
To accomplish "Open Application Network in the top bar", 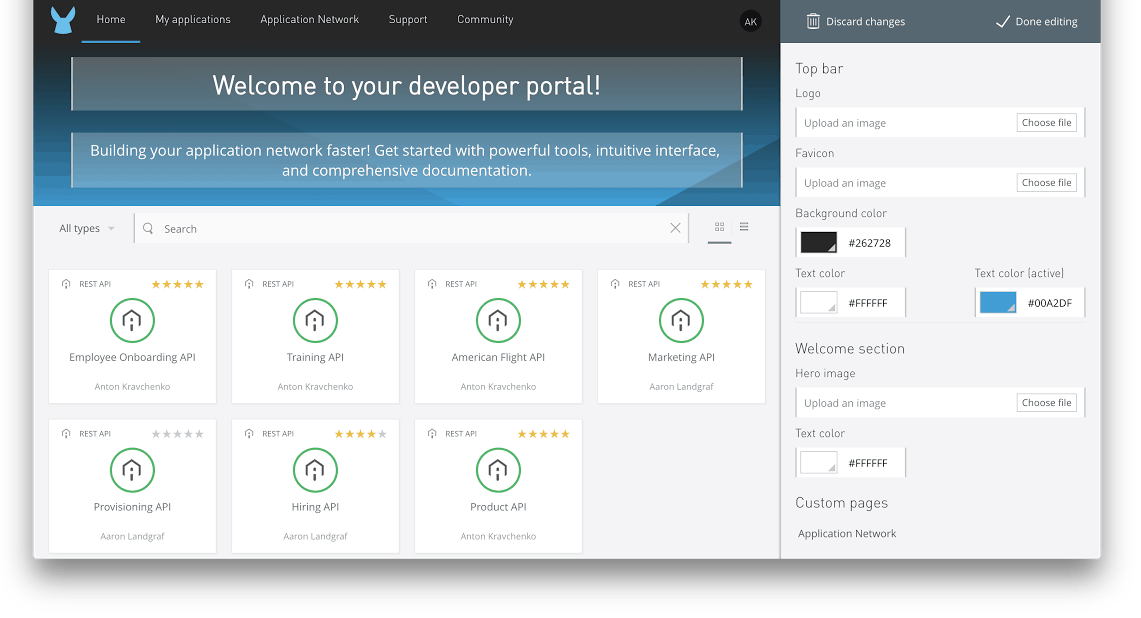I will pyautogui.click(x=309, y=20).
